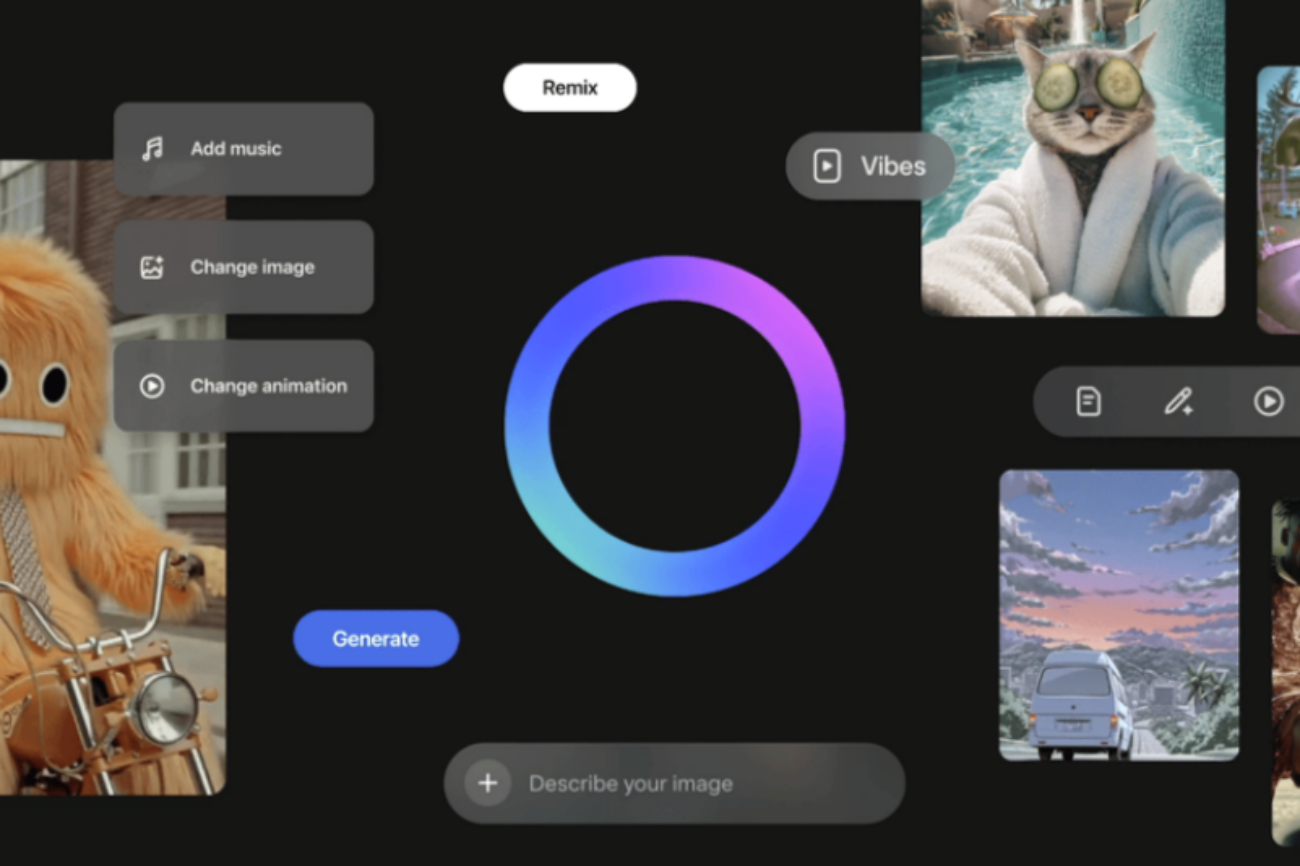Select the pencil sparkle edit icon

coord(1178,402)
